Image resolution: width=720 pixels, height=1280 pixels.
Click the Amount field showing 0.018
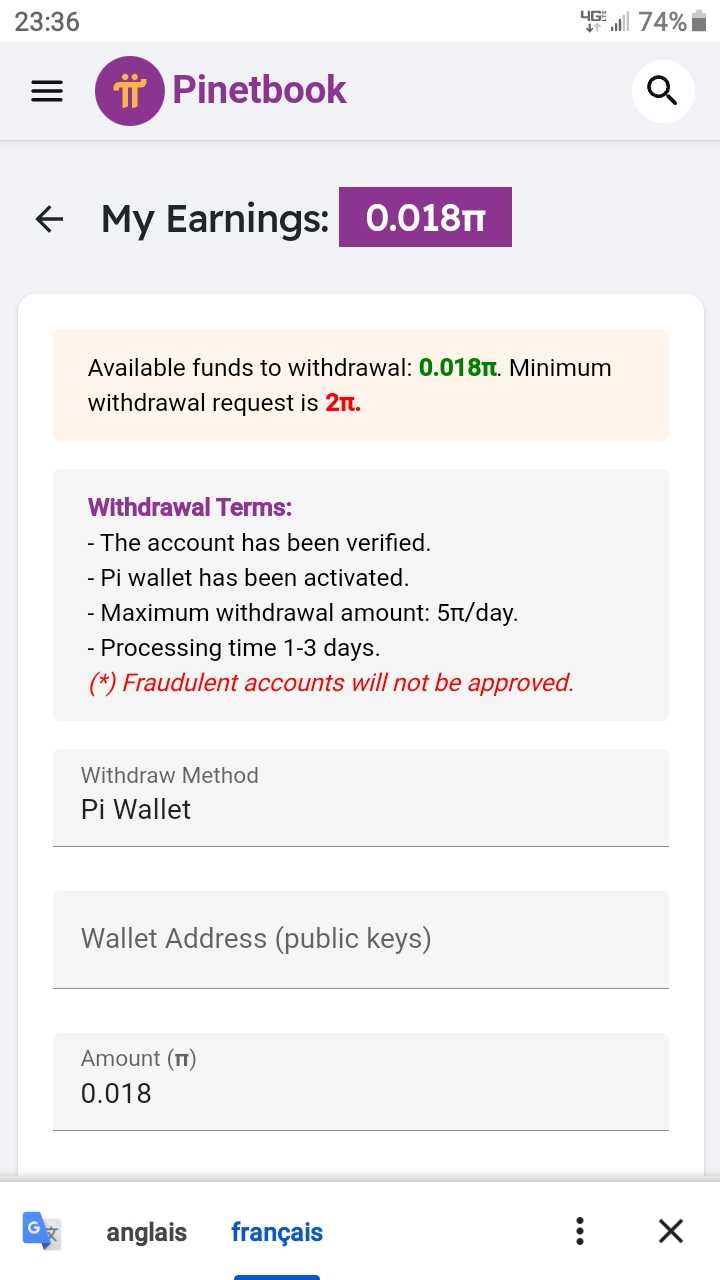[x=360, y=1080]
